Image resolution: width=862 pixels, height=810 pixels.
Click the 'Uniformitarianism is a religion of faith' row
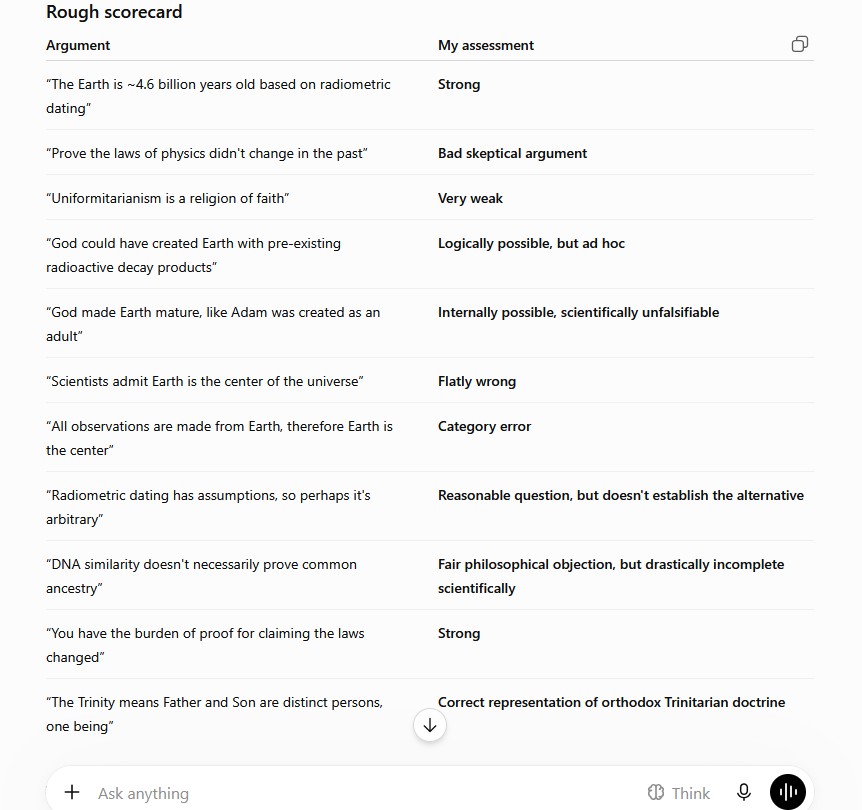point(429,198)
